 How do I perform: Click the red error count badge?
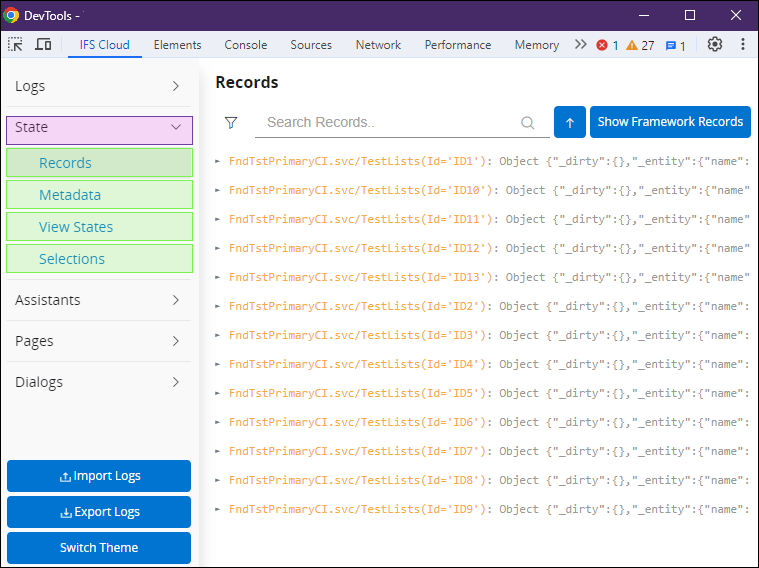(x=607, y=45)
